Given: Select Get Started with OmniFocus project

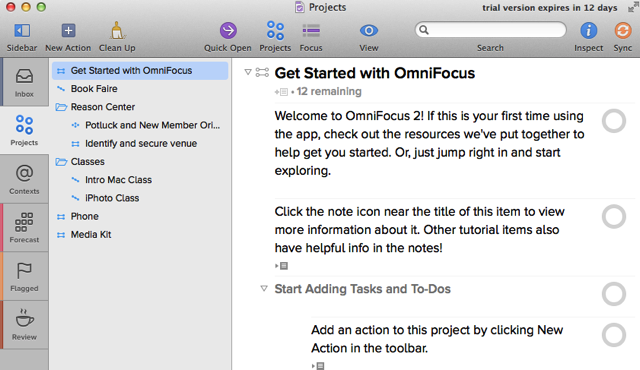Looking at the screenshot, I should point(140,71).
